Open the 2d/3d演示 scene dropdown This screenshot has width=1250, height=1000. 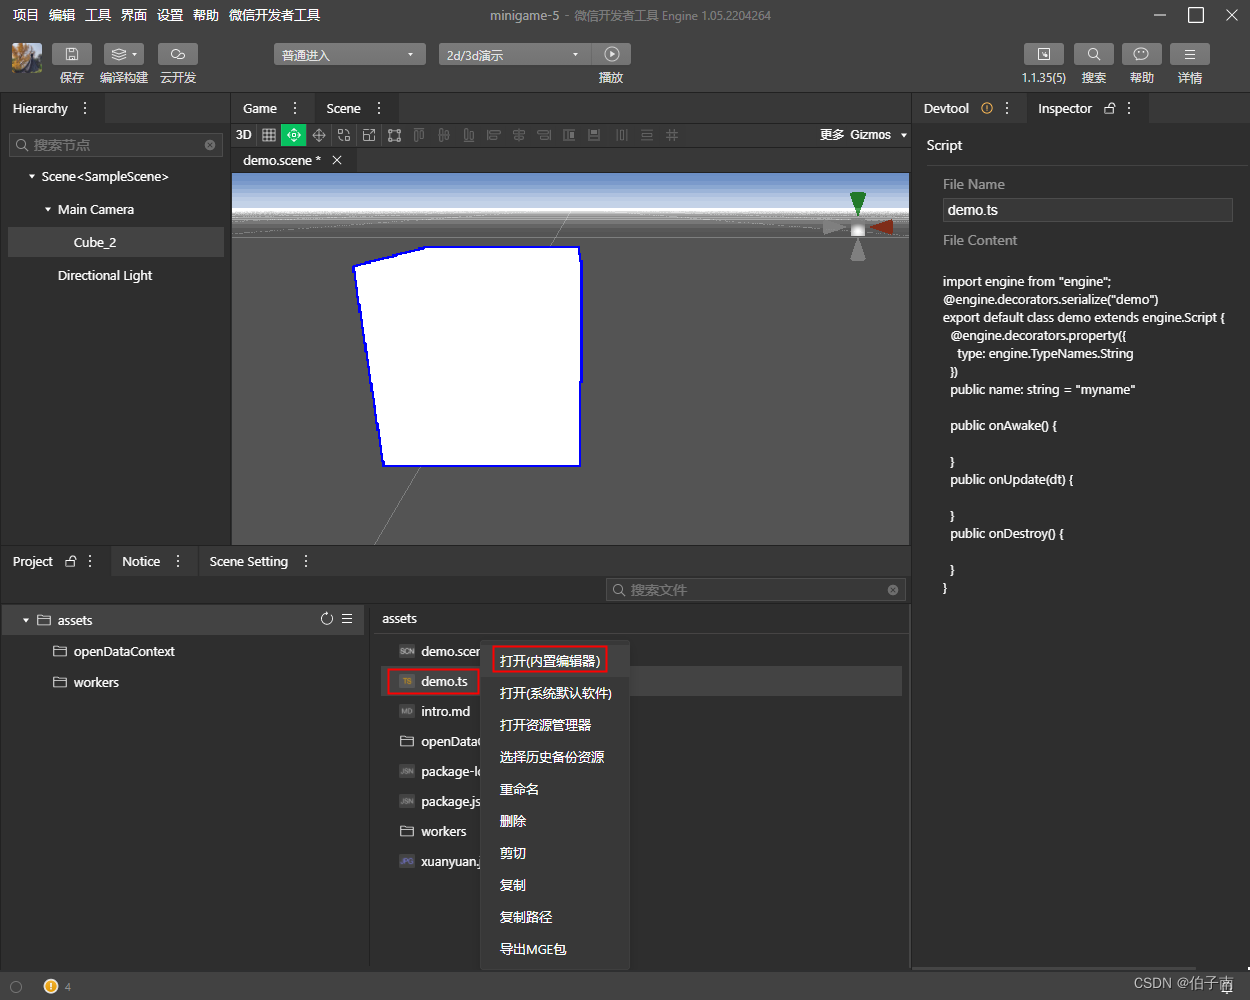point(514,54)
